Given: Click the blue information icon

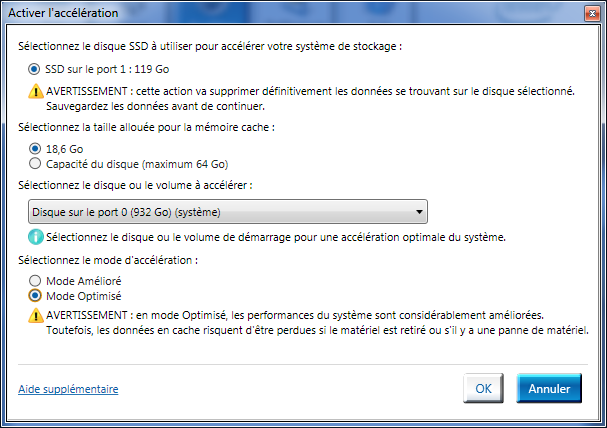Looking at the screenshot, I should [x=37, y=238].
